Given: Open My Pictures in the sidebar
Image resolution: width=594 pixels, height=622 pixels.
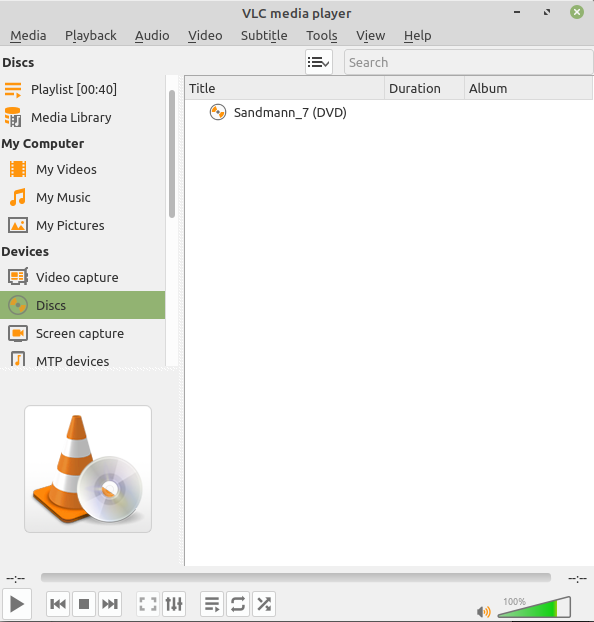Looking at the screenshot, I should [83, 225].
